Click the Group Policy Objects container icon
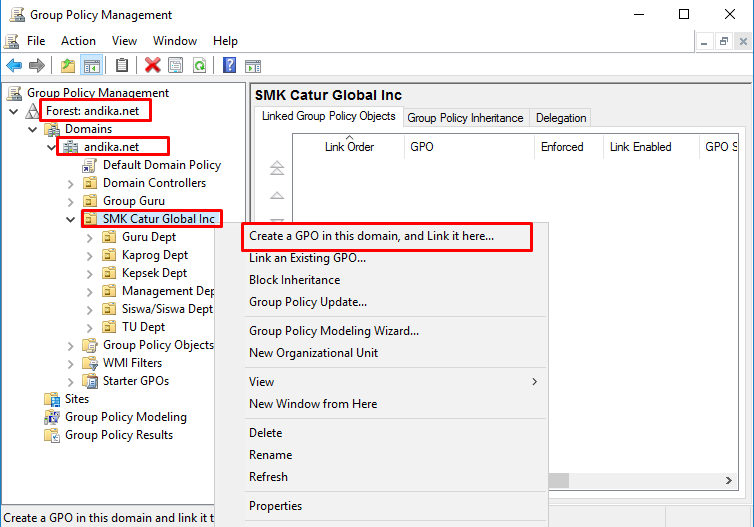Viewport: 754px width, 527px height. click(x=89, y=345)
